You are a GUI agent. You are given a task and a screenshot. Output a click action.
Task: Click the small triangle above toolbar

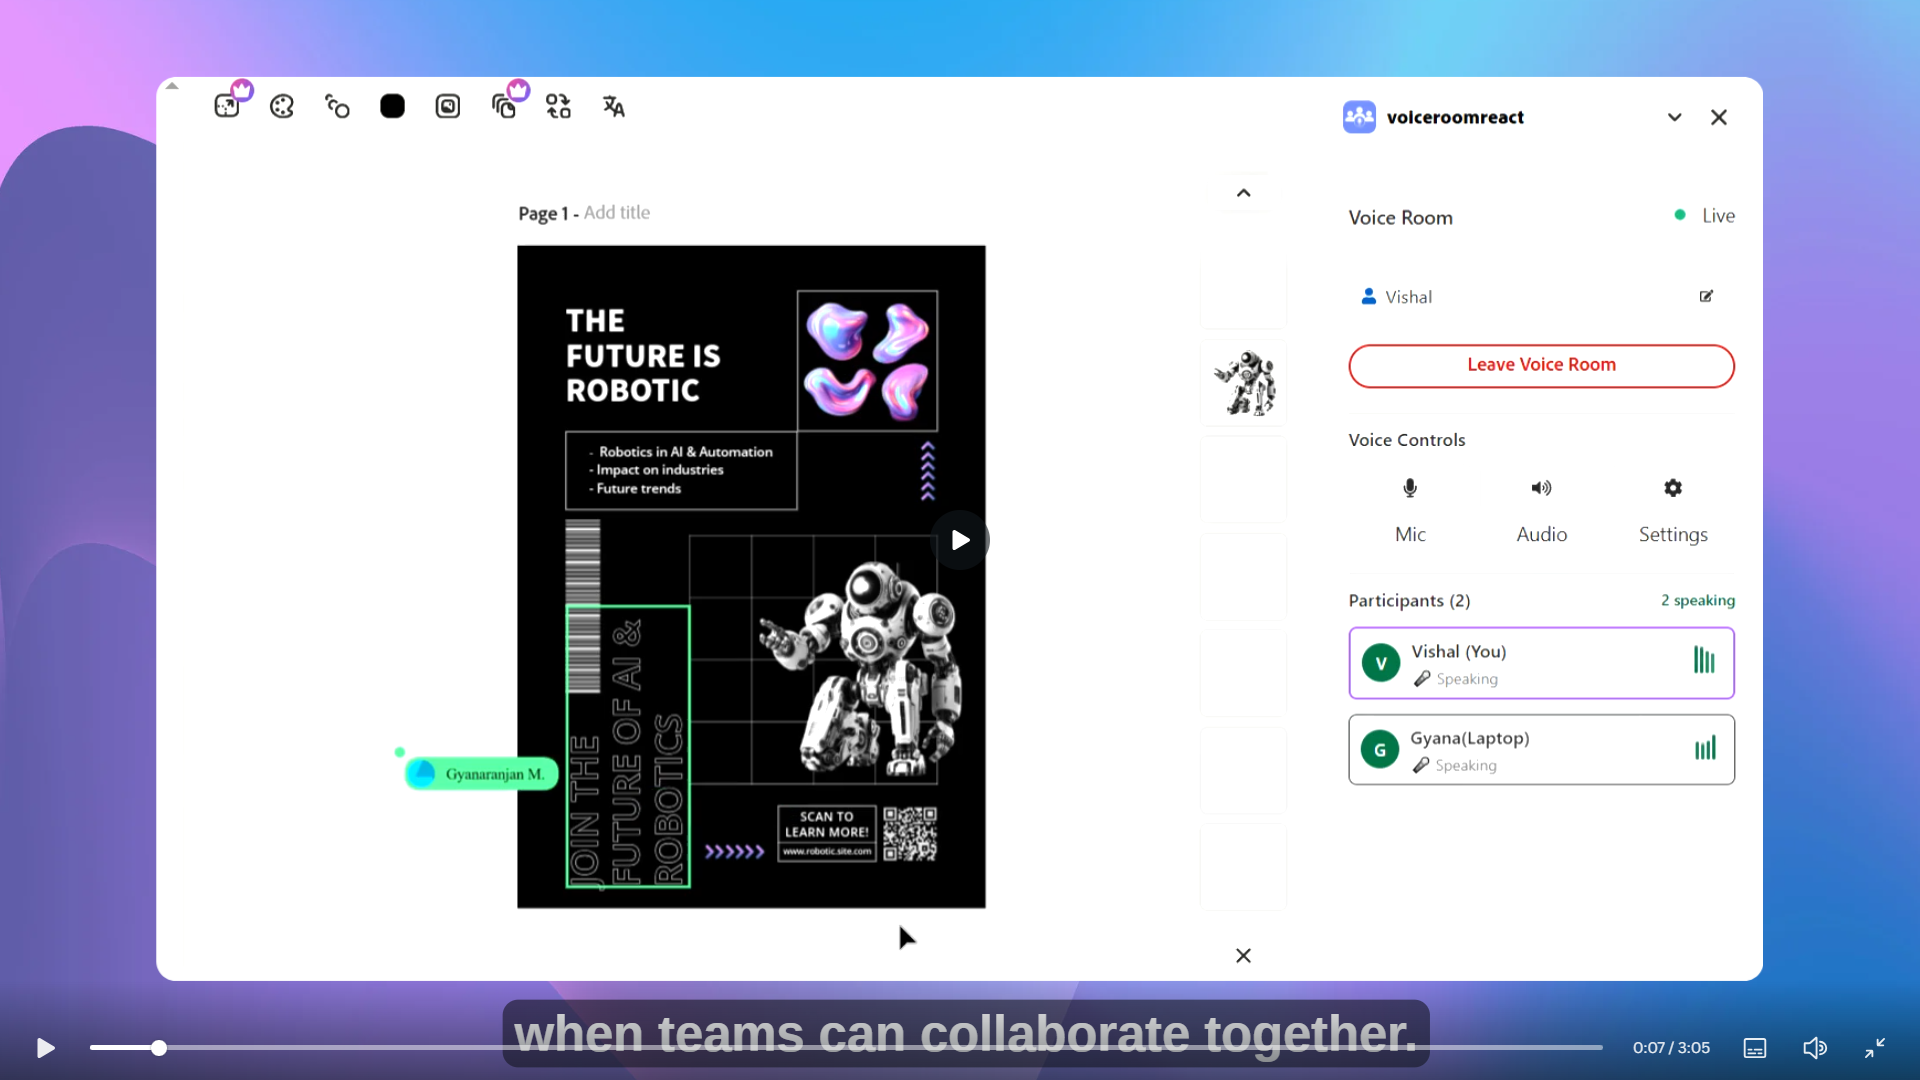point(172,86)
